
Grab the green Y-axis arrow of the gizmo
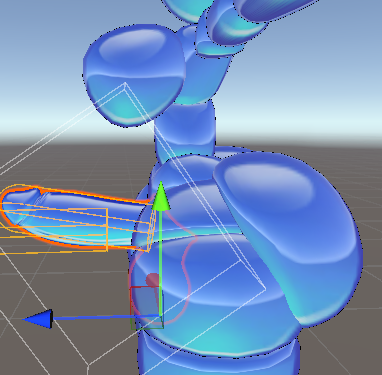(161, 197)
